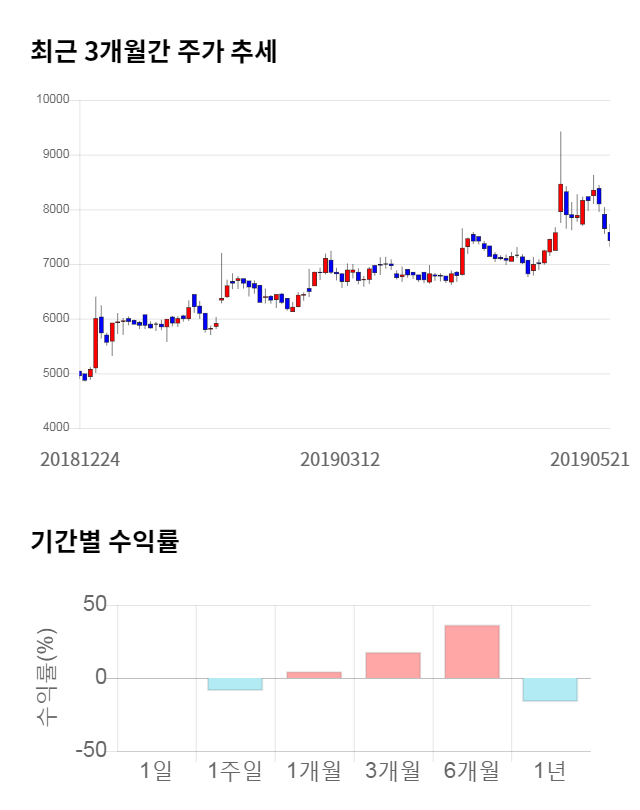
Task: Click the 10000 price axis label
Action: 52,100
